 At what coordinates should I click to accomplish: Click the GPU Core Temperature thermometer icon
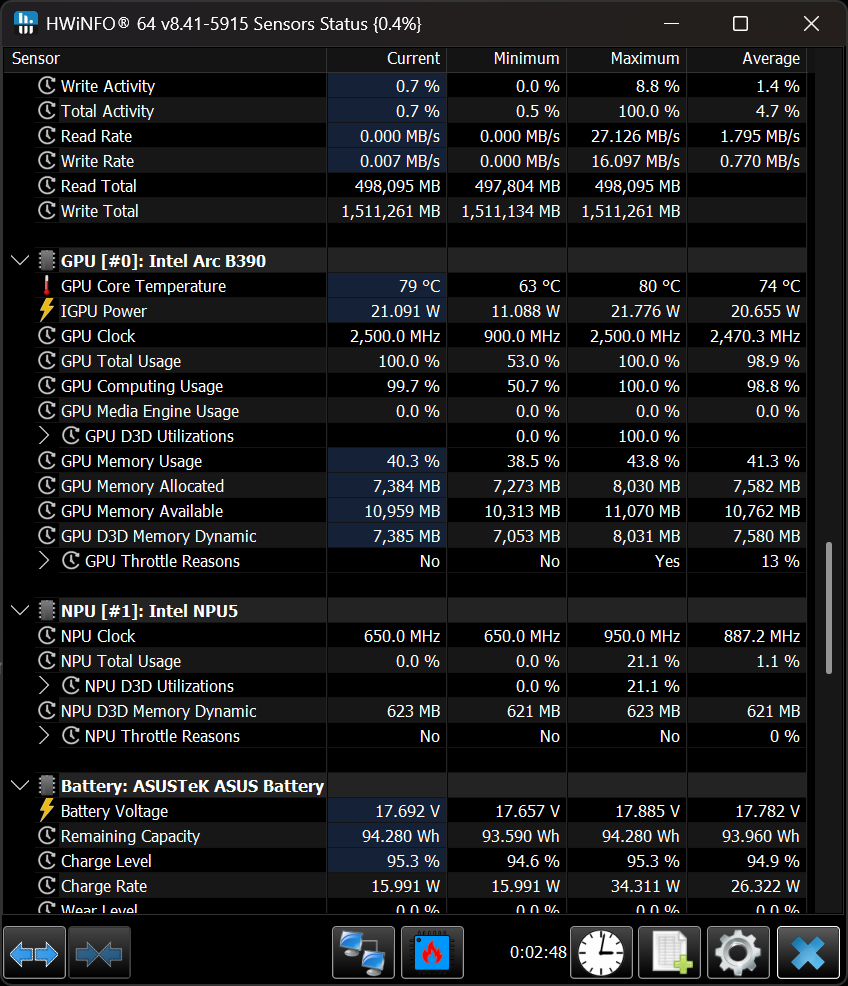pyautogui.click(x=47, y=286)
